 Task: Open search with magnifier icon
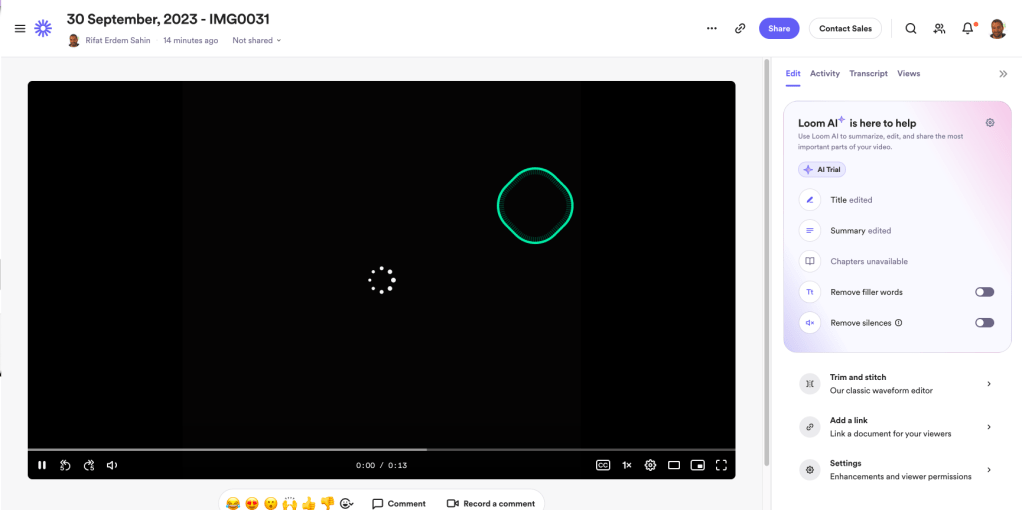pyautogui.click(x=911, y=29)
